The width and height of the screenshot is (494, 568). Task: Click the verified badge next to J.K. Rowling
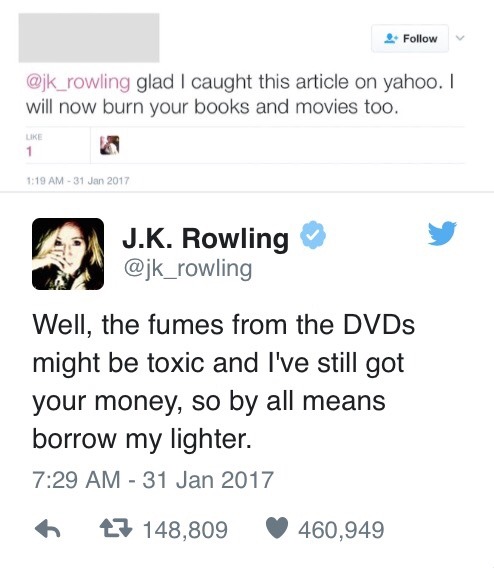pos(313,235)
